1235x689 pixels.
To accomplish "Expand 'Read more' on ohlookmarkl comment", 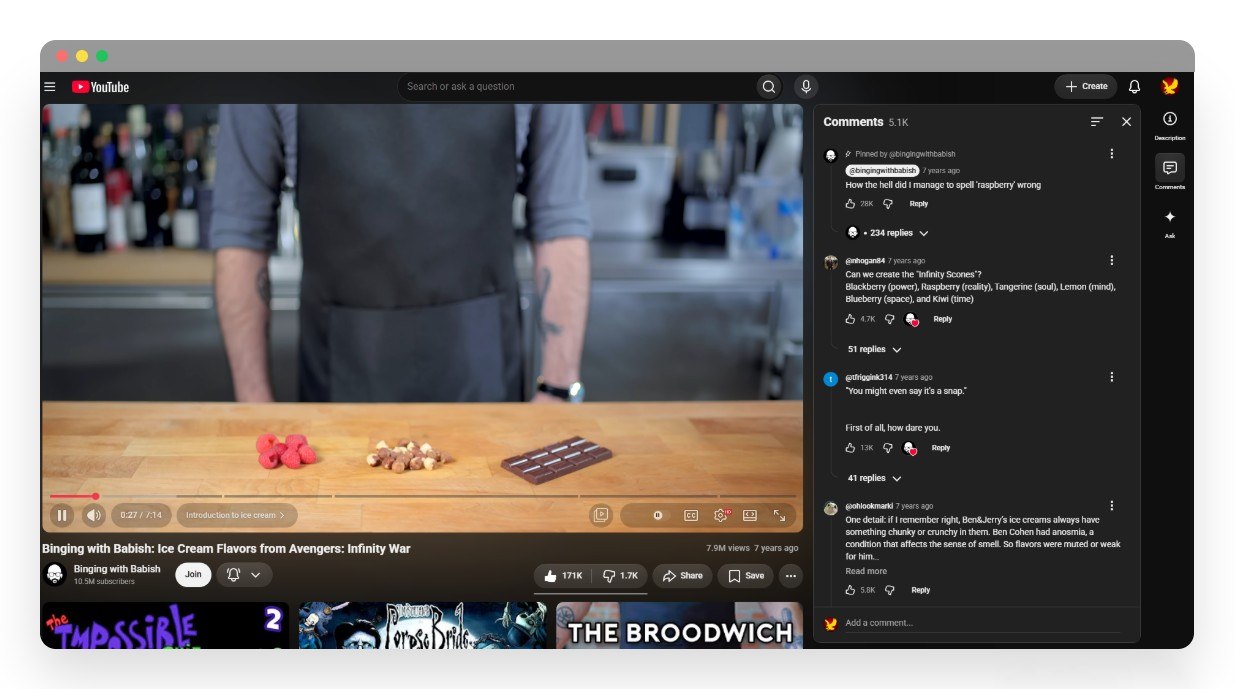I will [x=866, y=571].
